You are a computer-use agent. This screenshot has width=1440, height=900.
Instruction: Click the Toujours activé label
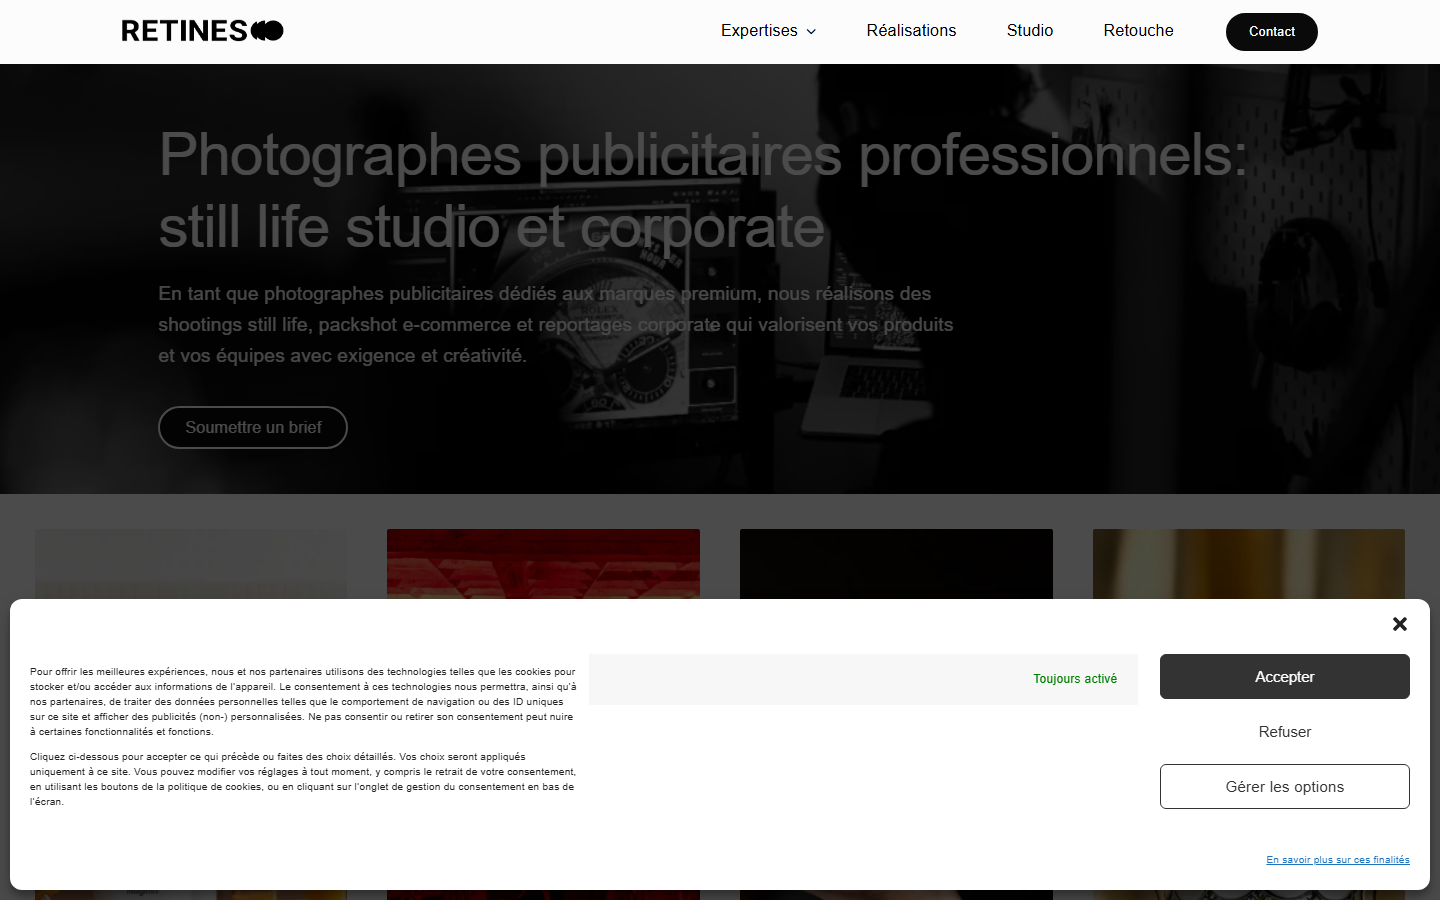coord(1075,679)
